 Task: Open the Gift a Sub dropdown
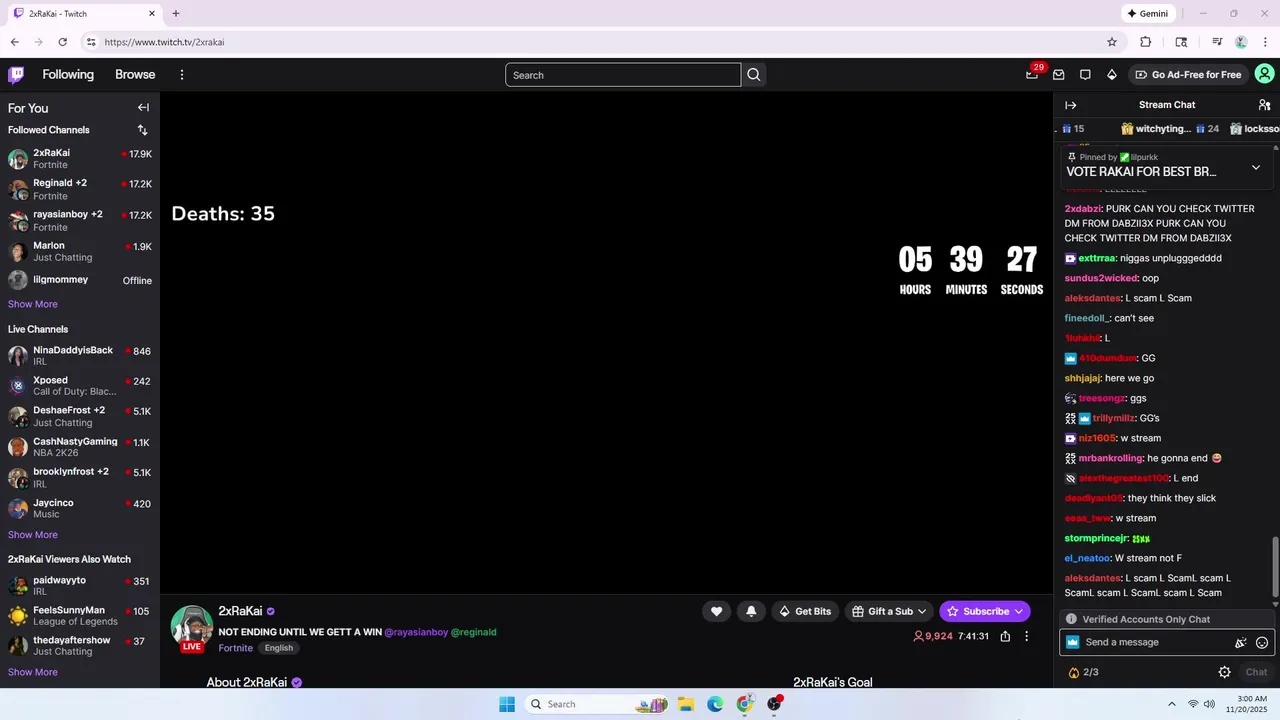pos(889,611)
